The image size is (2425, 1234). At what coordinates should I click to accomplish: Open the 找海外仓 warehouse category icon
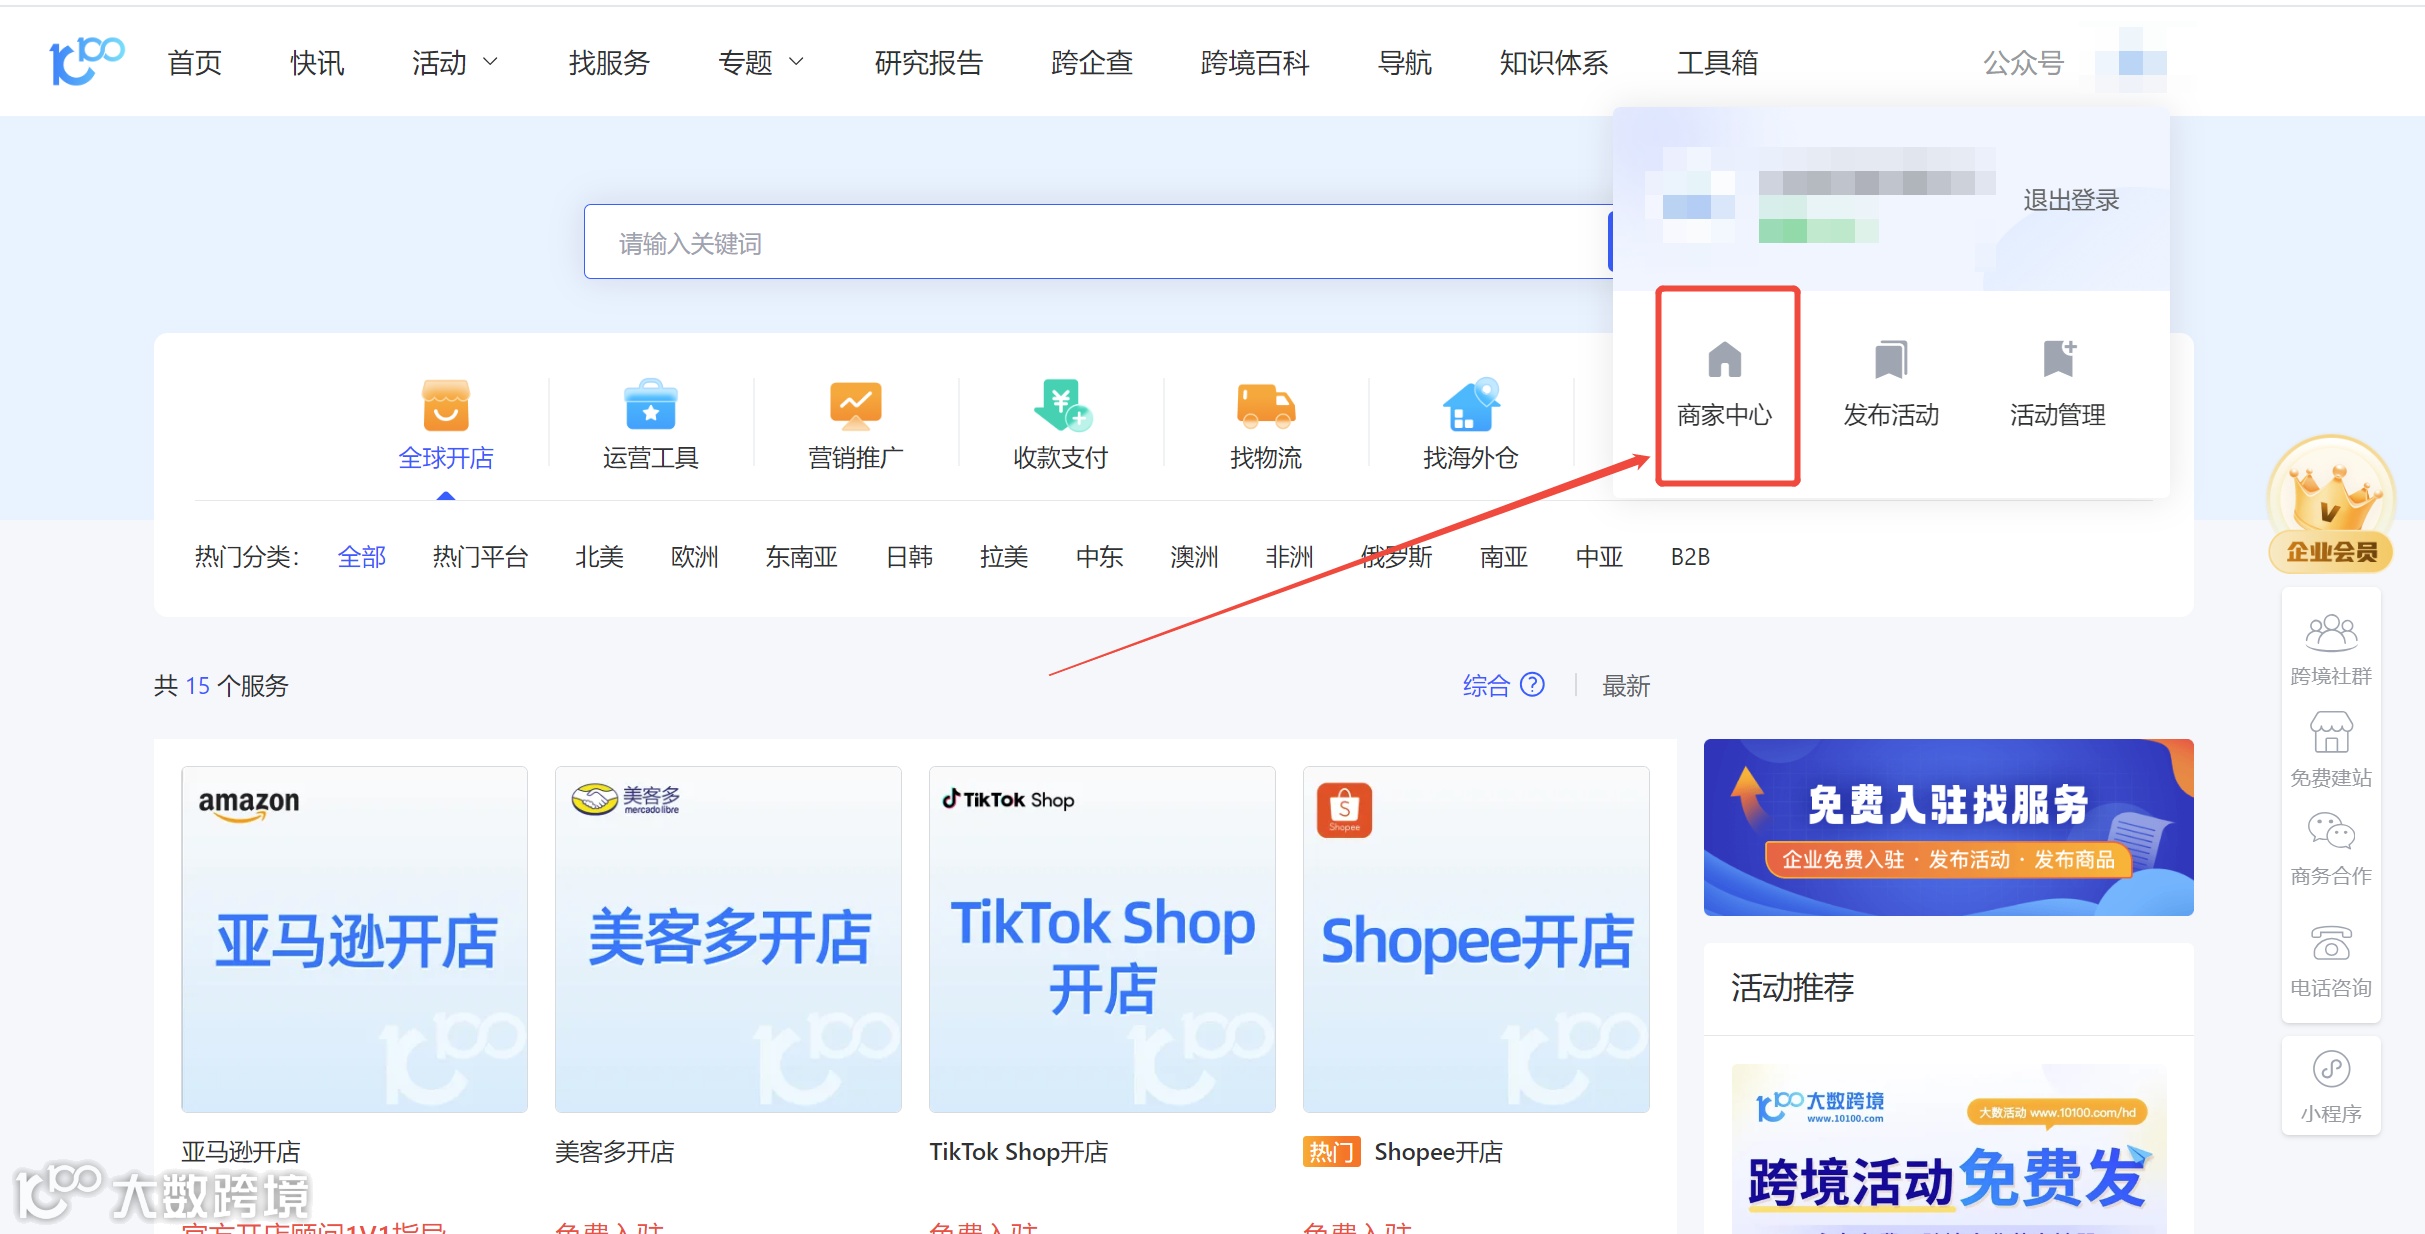click(x=1470, y=405)
